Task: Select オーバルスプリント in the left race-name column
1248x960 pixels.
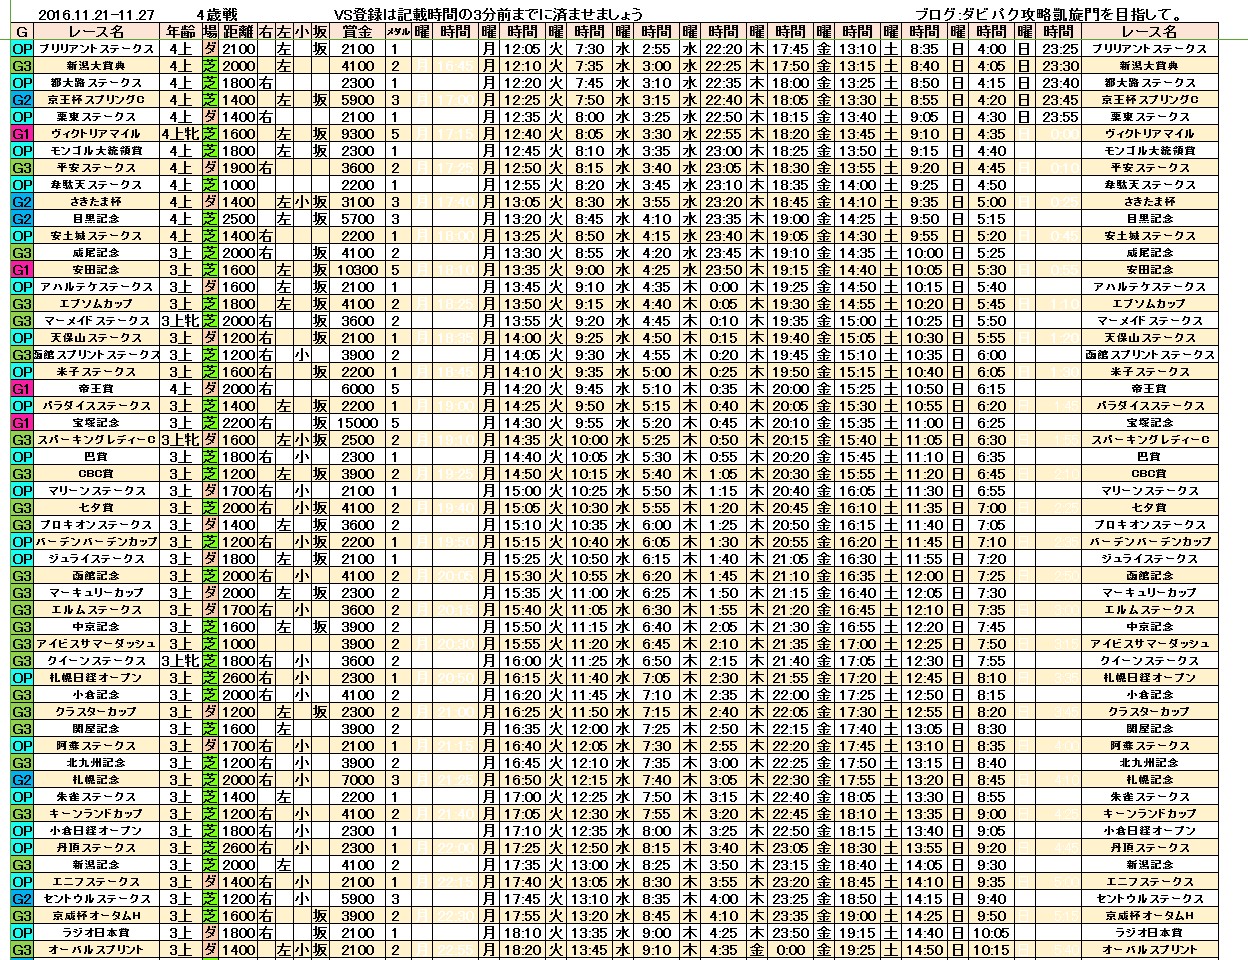Action: click(96, 950)
